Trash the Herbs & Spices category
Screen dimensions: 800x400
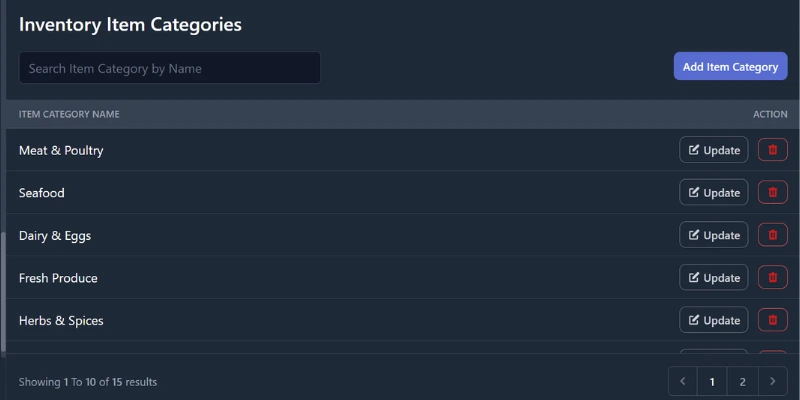pyautogui.click(x=772, y=320)
